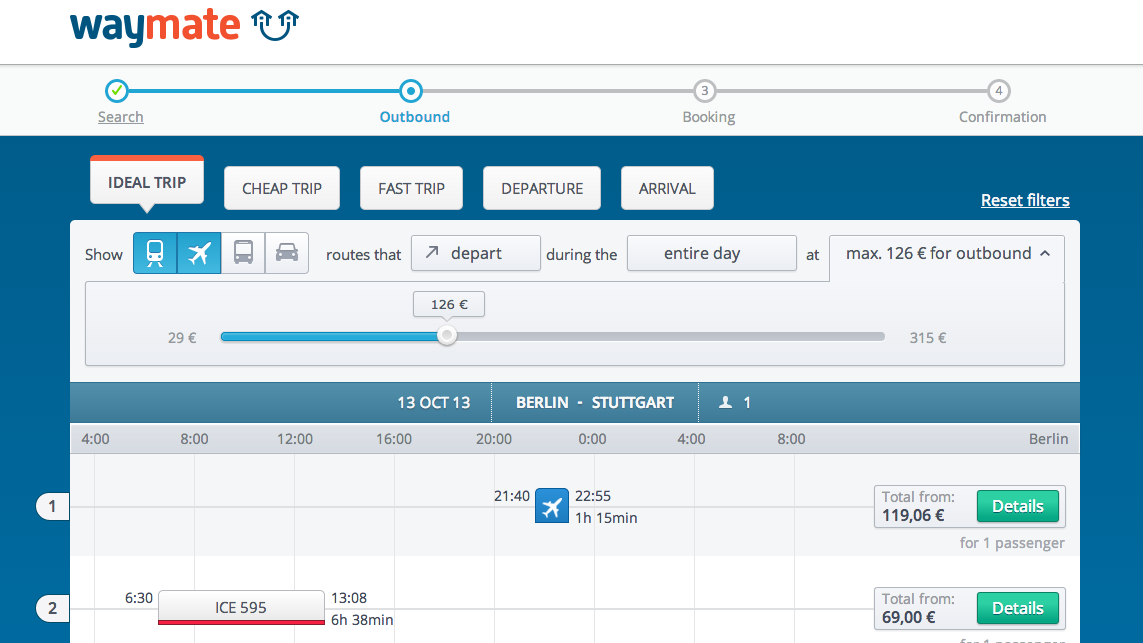Viewport: 1143px width, 643px height.
Task: Toggle the flight transport filter
Action: [199, 253]
